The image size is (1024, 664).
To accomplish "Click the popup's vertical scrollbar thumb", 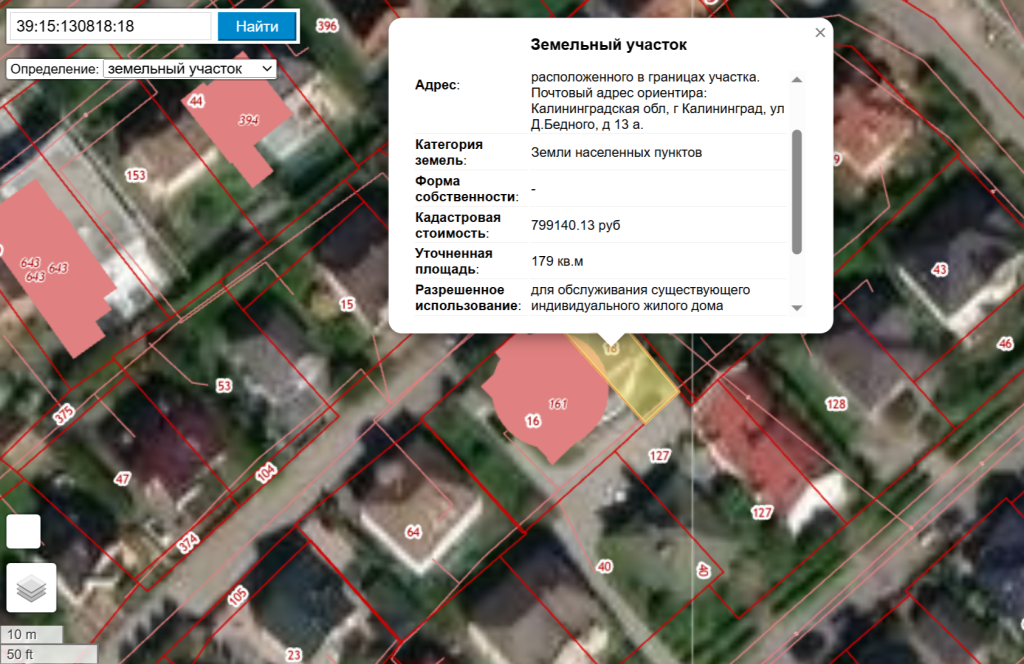I will (797, 190).
